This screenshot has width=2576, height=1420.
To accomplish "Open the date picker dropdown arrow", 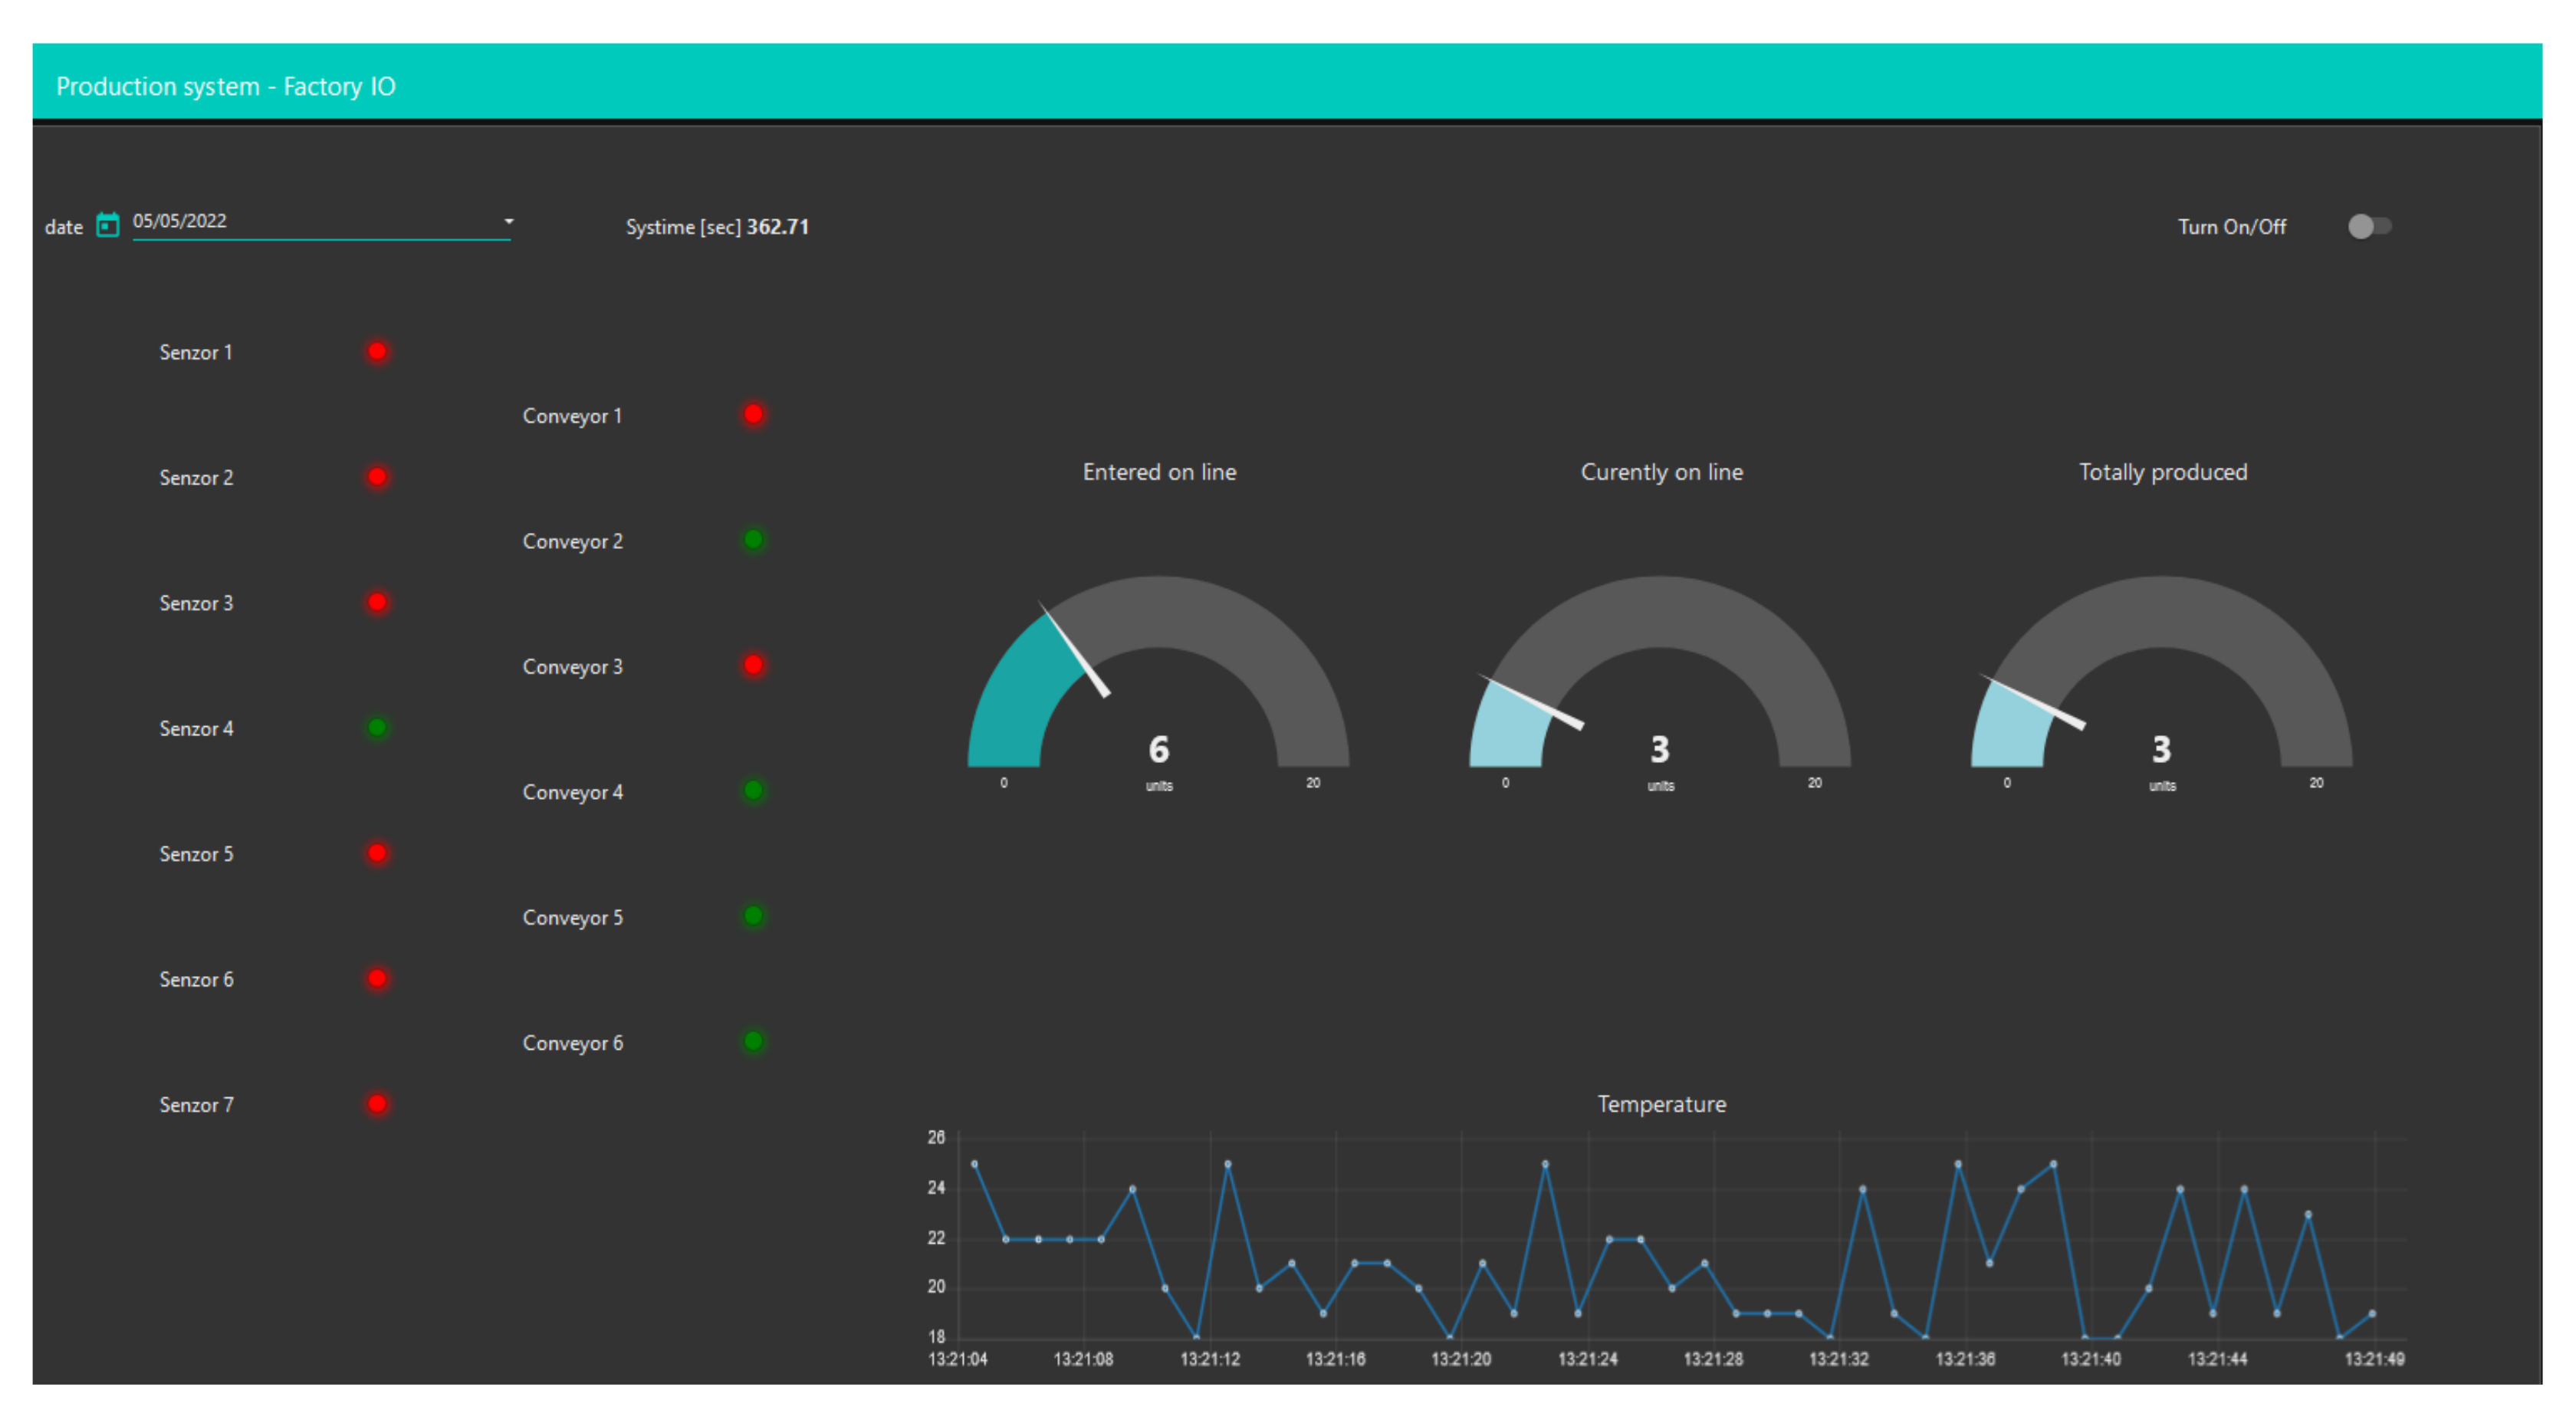I will [x=508, y=221].
